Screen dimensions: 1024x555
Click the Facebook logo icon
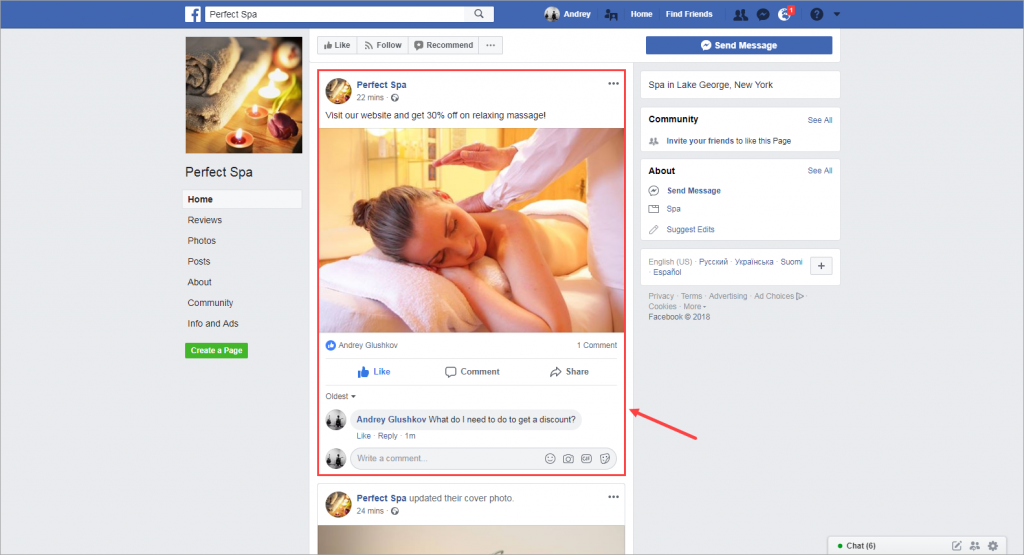point(193,14)
